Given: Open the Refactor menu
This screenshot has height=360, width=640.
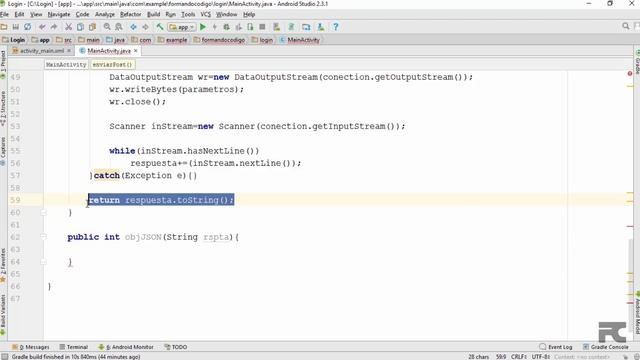Looking at the screenshot, I should (x=131, y=14).
